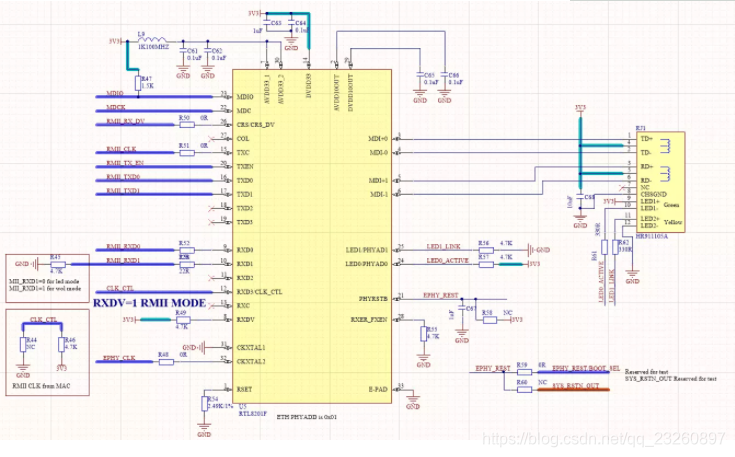
Task: Click the R50 0R resistor
Action: point(187,125)
